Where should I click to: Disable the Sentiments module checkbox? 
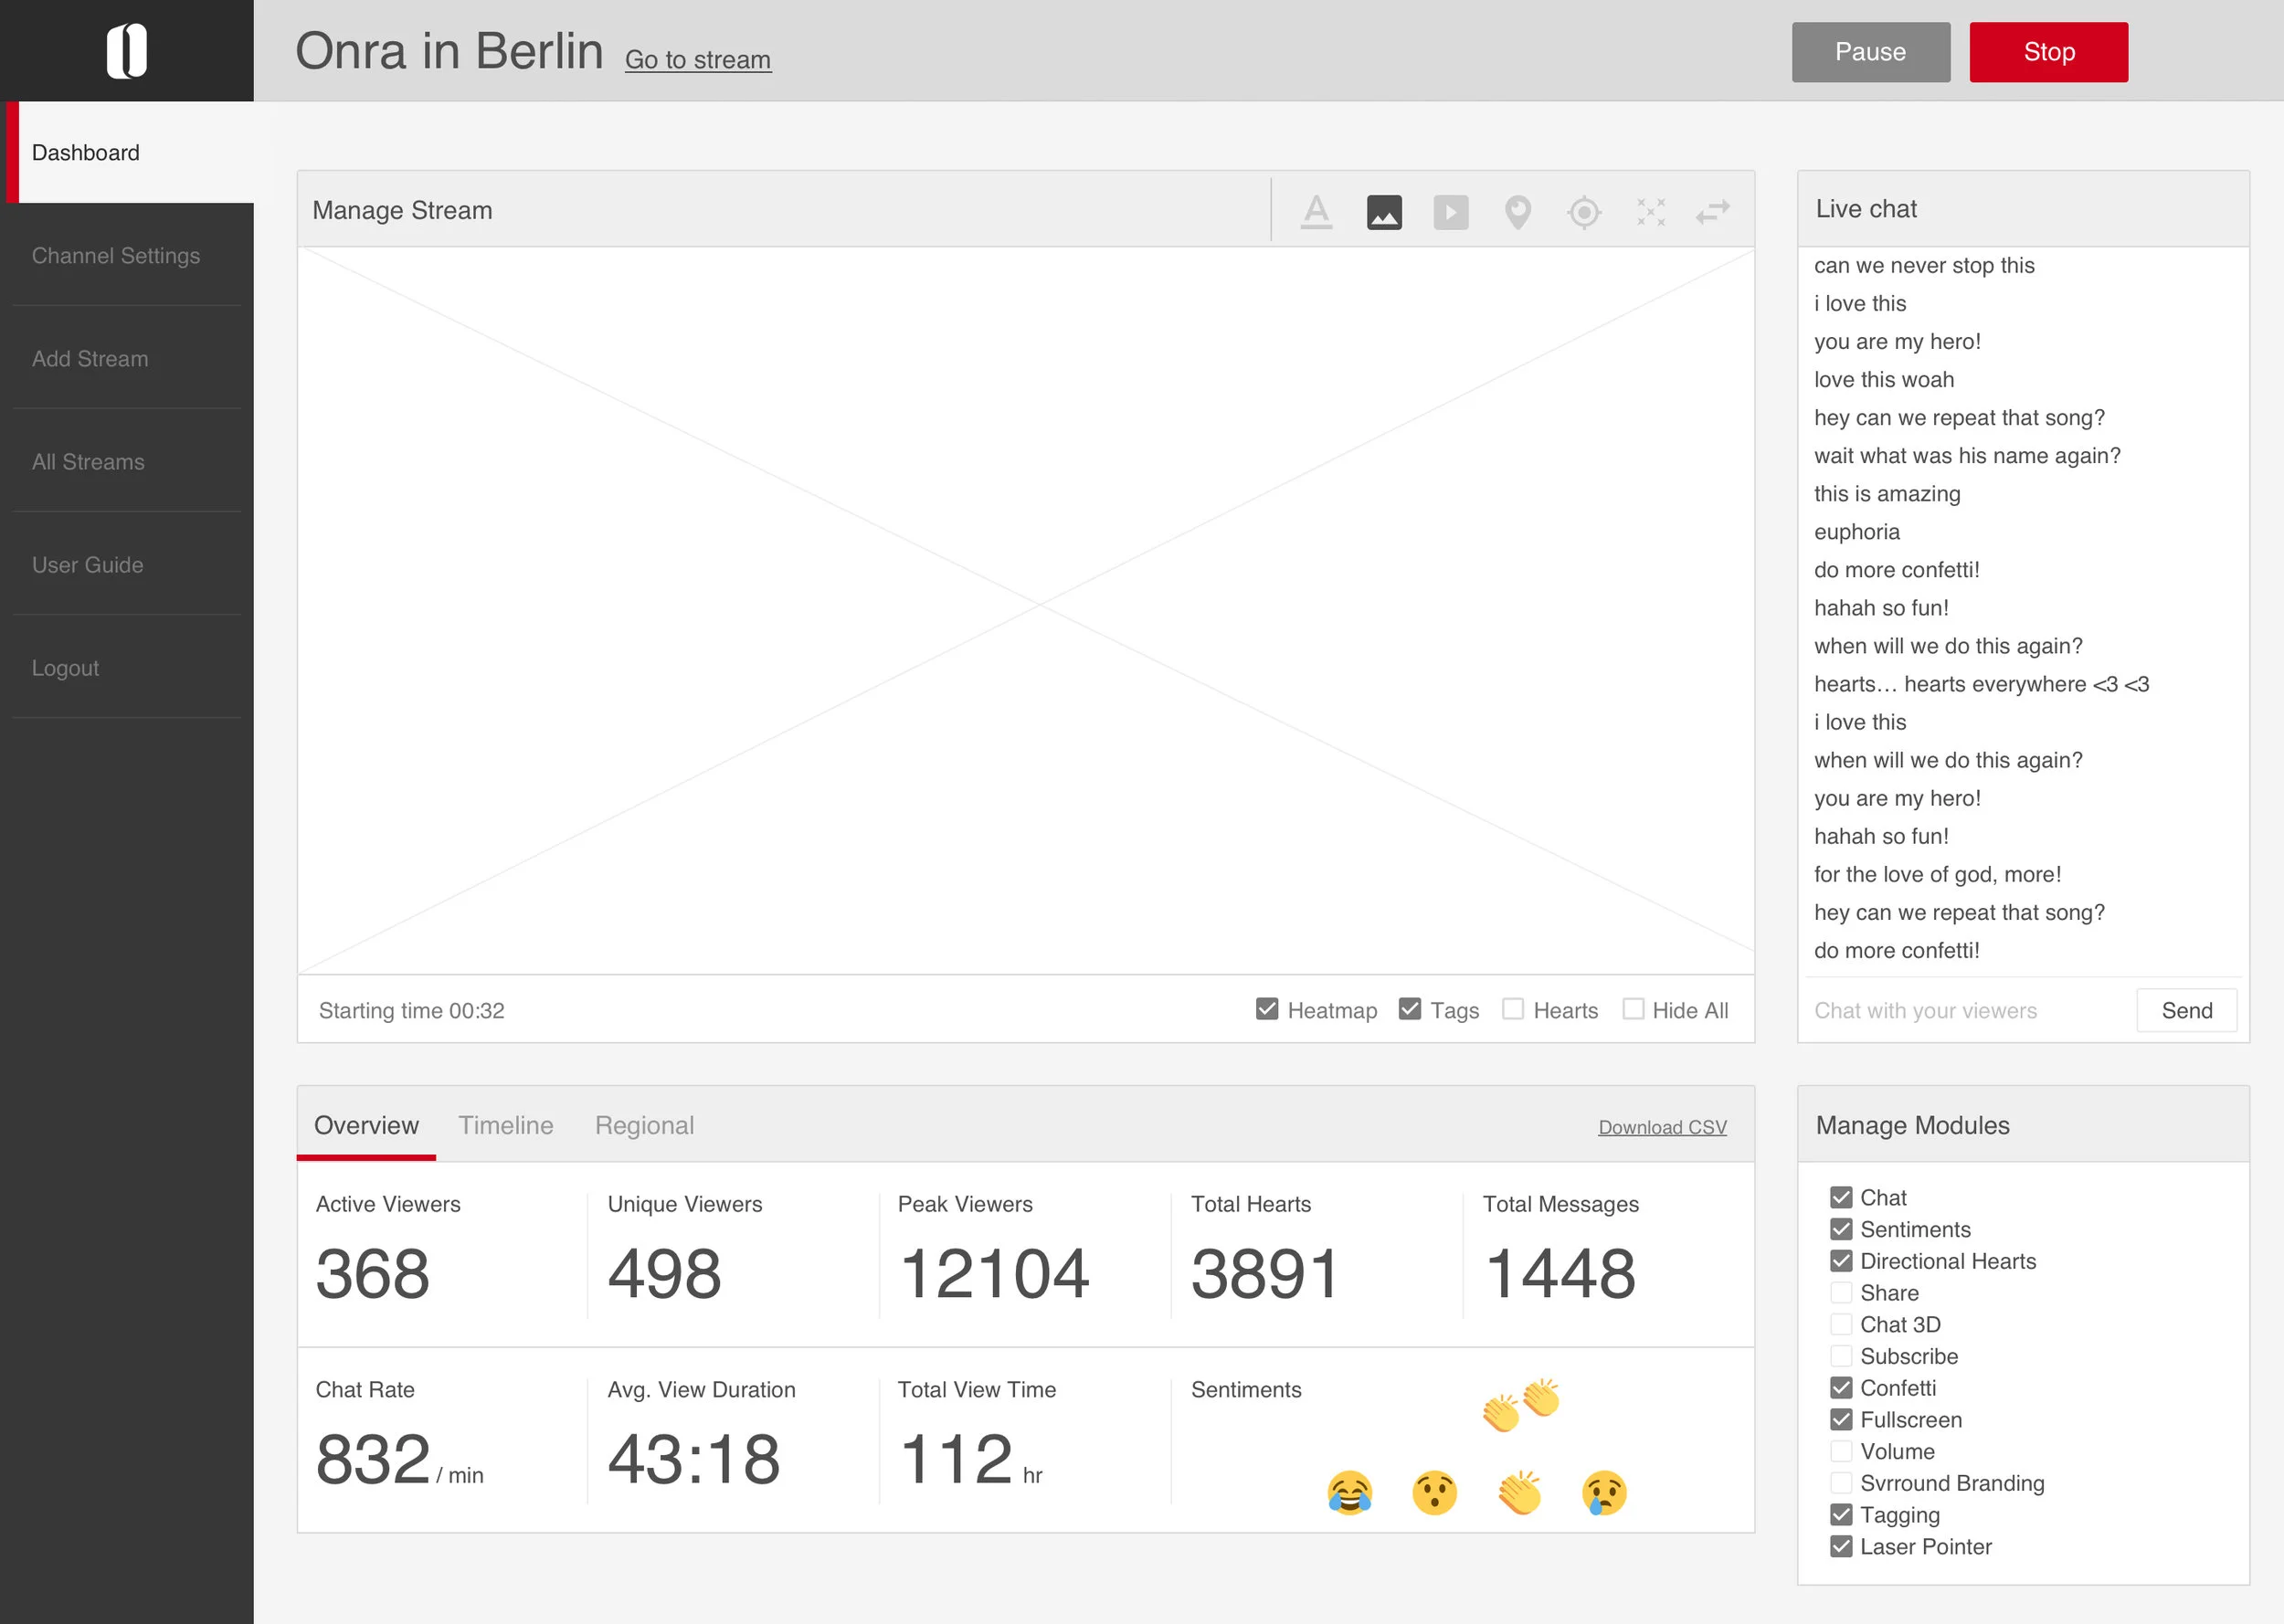1841,1229
